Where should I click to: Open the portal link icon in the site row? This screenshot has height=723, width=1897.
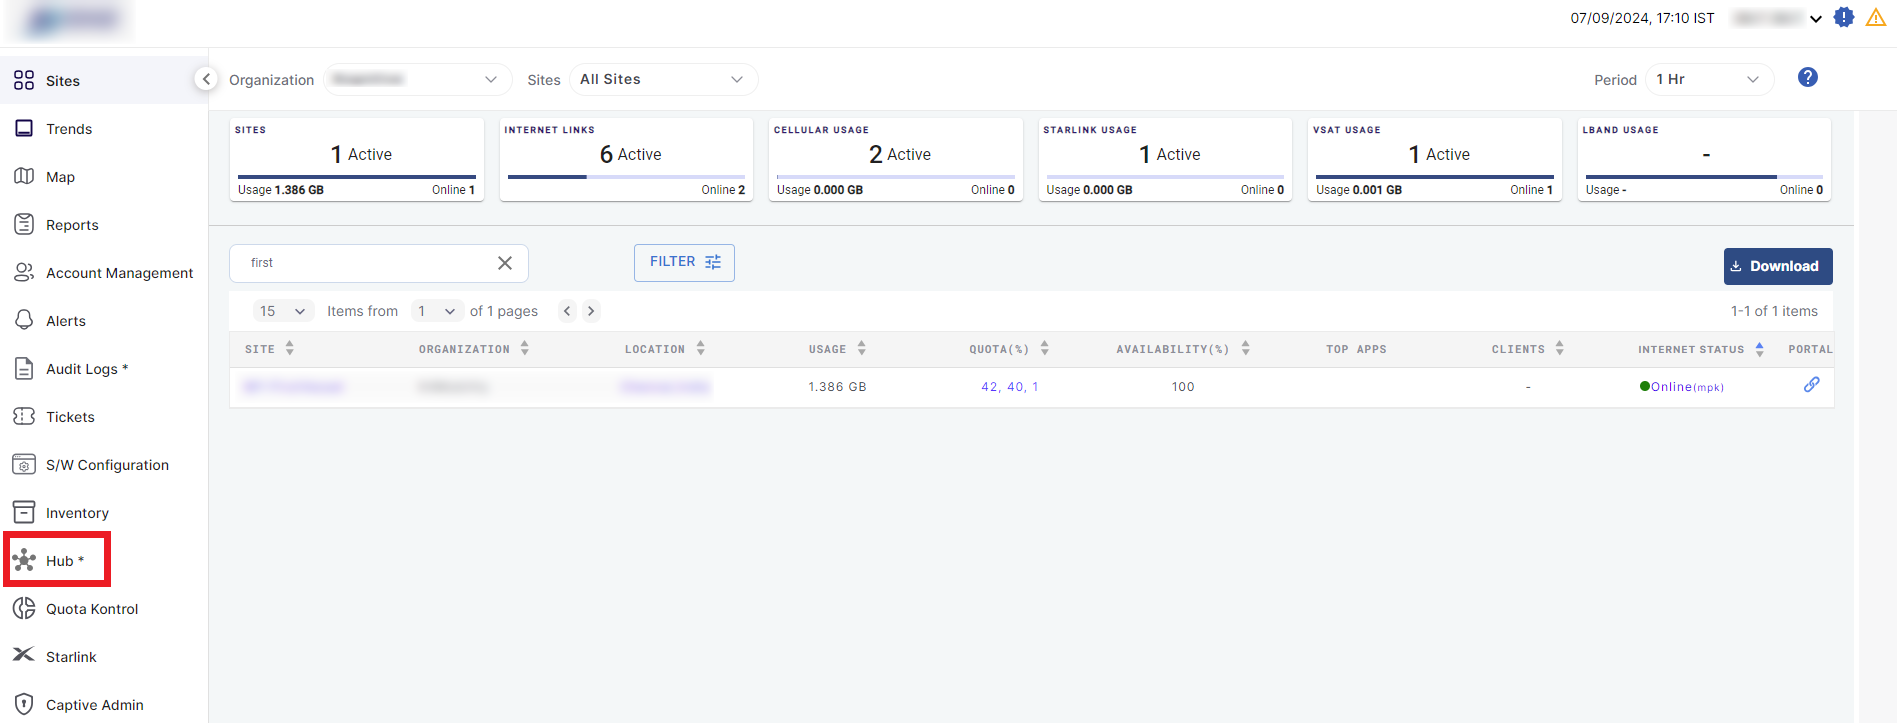pyautogui.click(x=1811, y=385)
